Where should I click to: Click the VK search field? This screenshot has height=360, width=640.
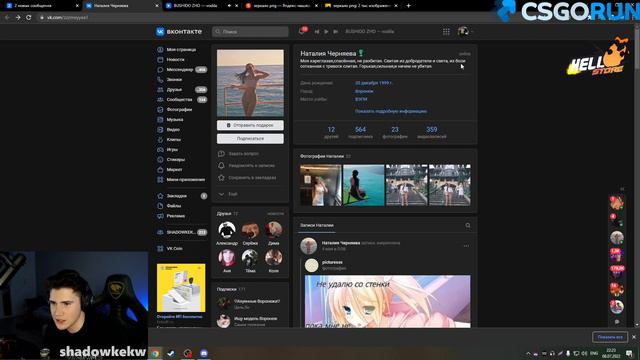250,31
